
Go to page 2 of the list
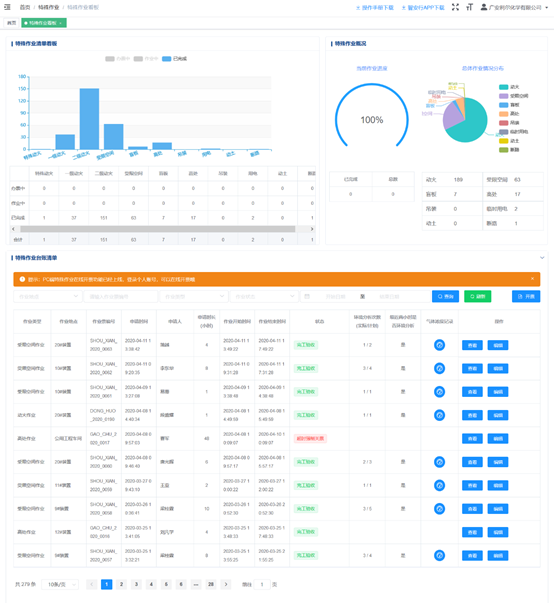[121, 584]
